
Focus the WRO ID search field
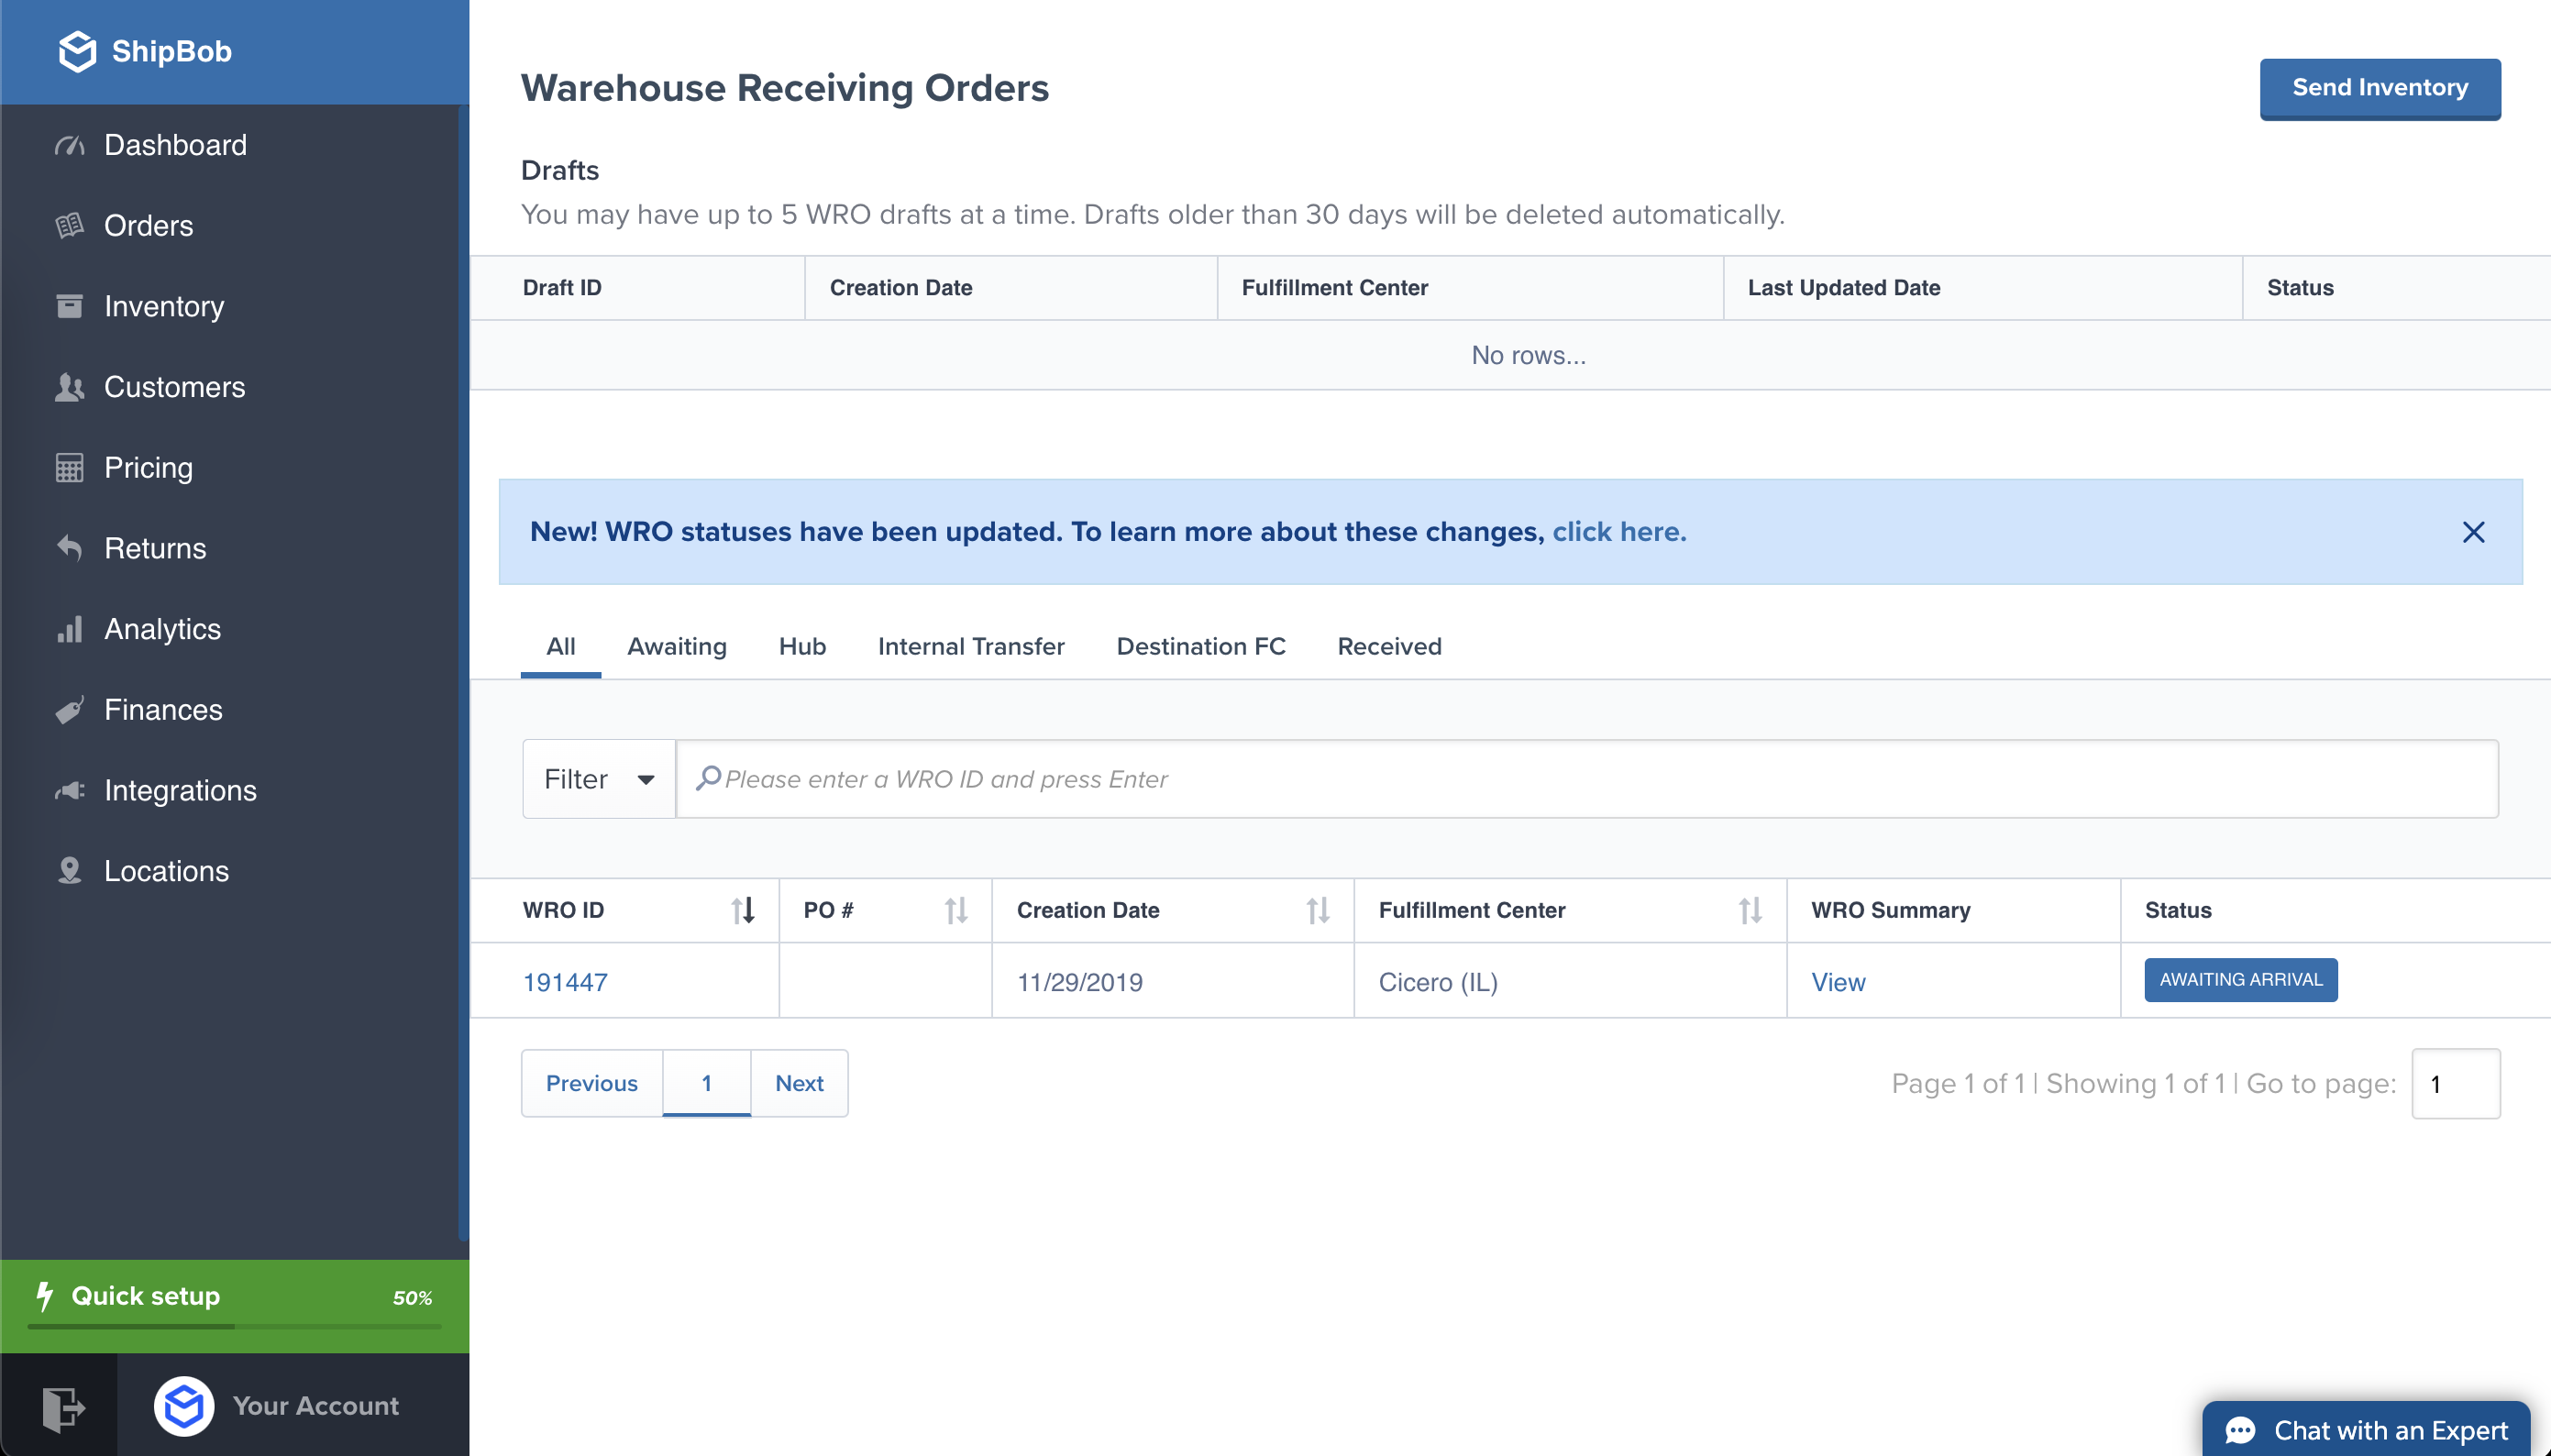pyautogui.click(x=1587, y=779)
